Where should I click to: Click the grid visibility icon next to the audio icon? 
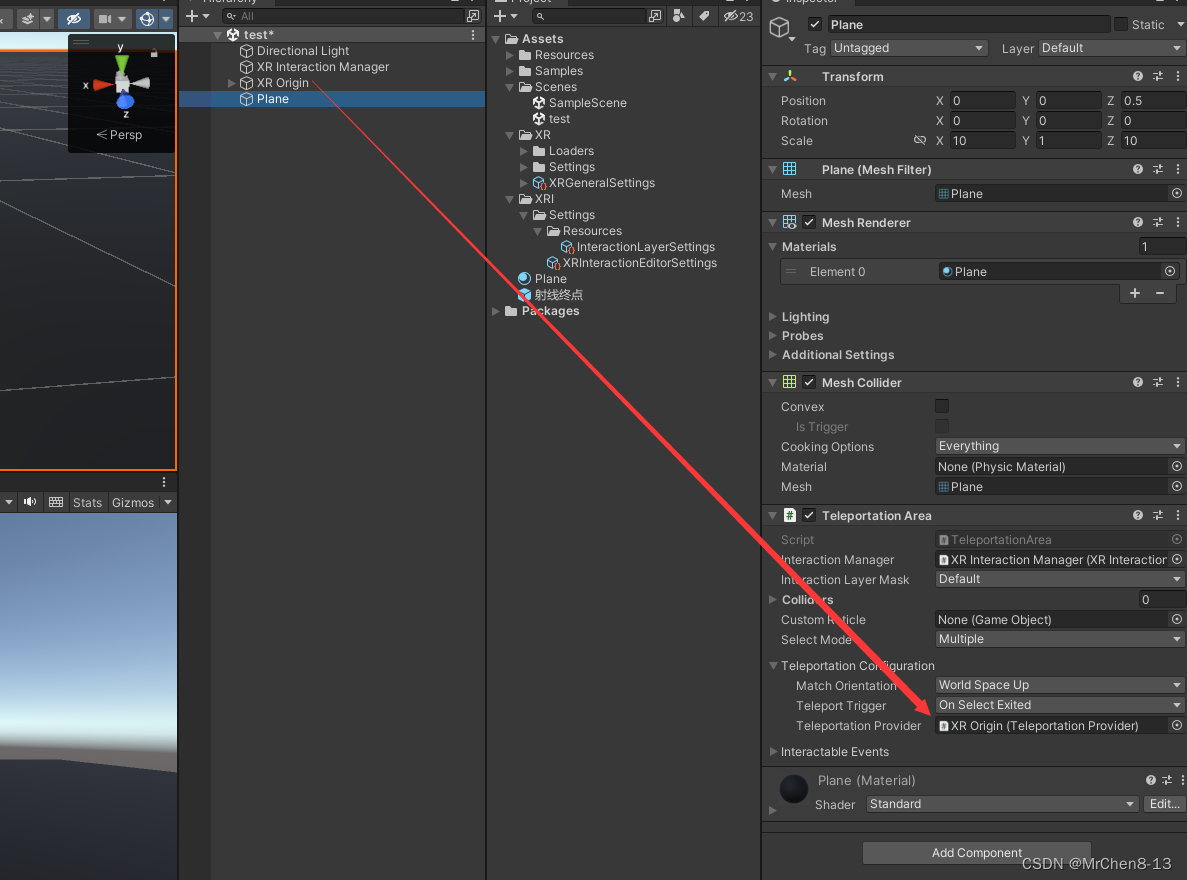pos(55,502)
